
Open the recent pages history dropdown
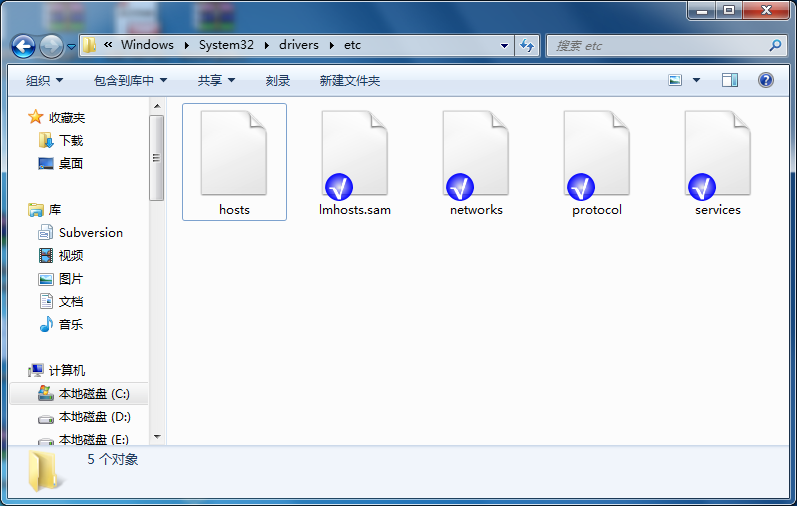pos(72,46)
